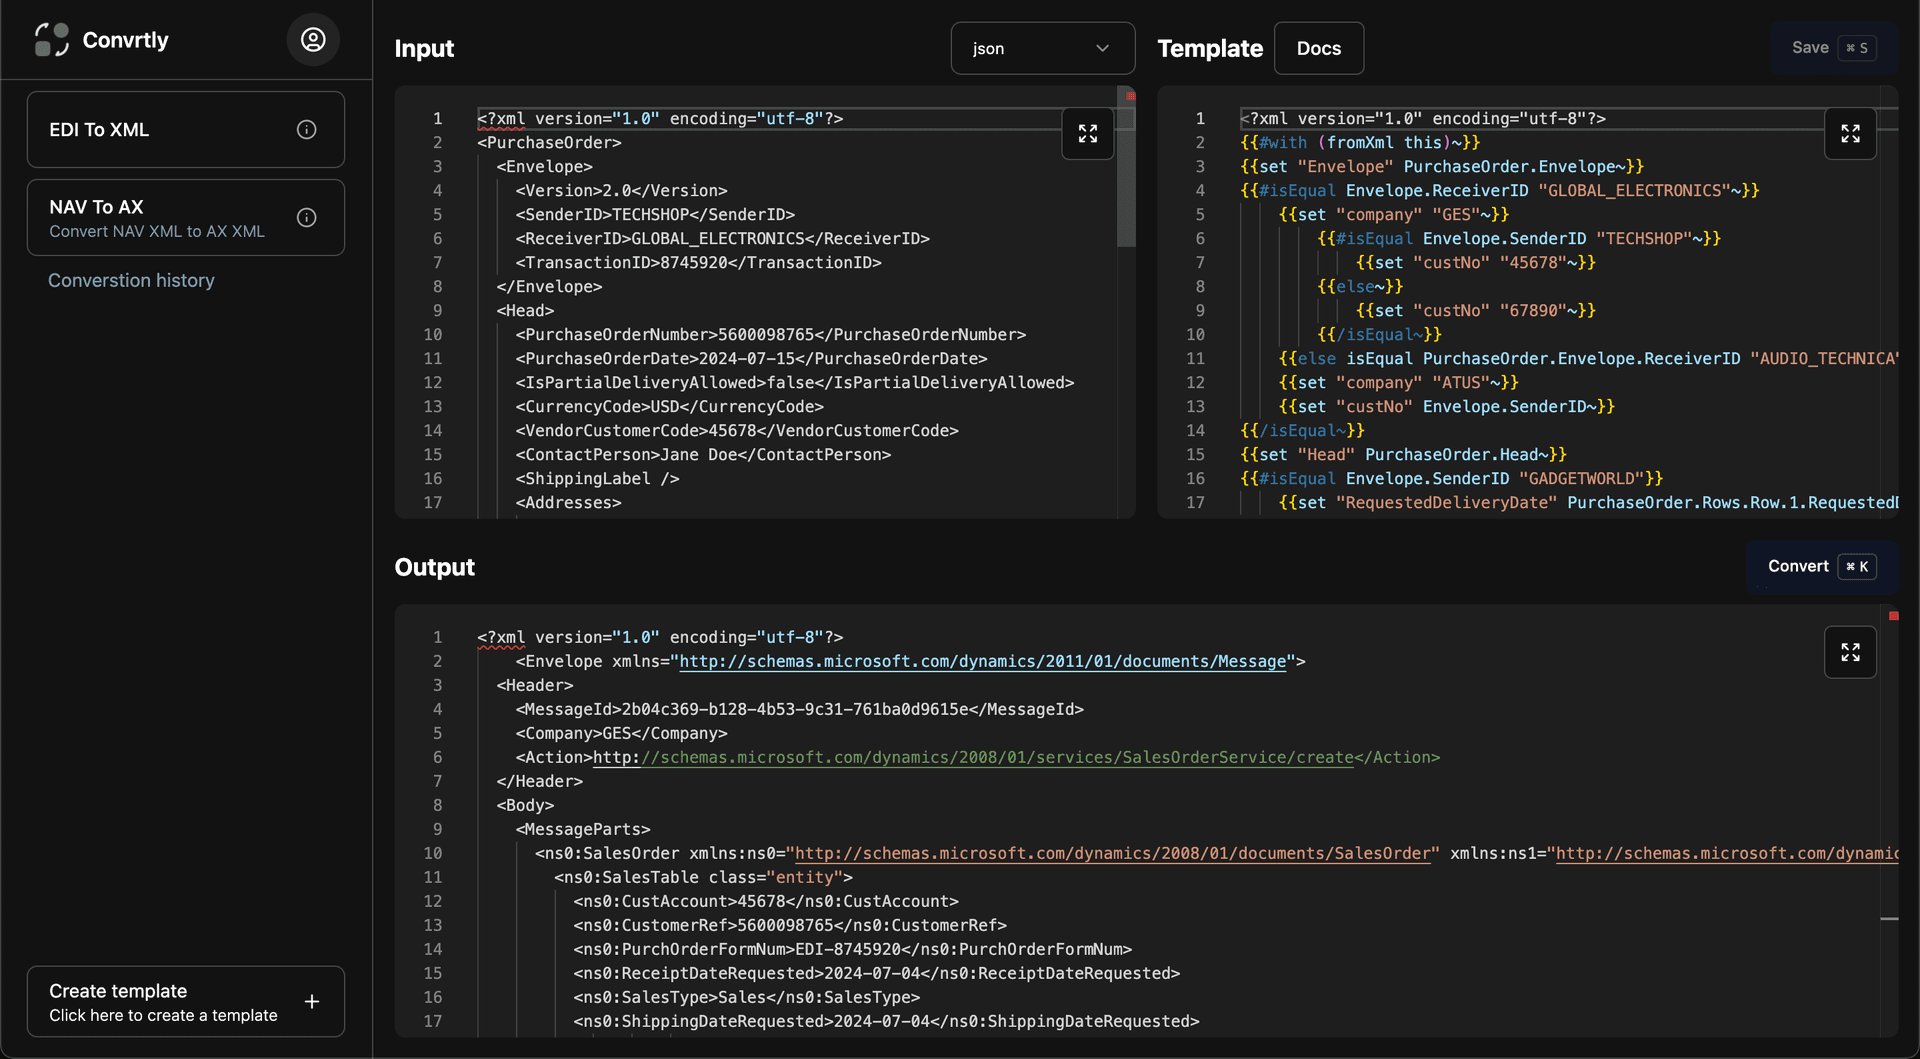Click the plus icon on Create template

point(312,1002)
